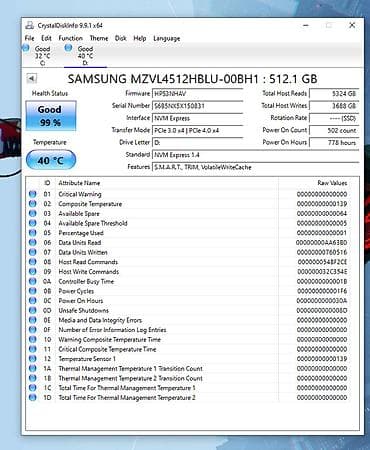Click the CrystalDiskInfo title bar icon
The width and height of the screenshot is (370, 450).
pos(30,25)
